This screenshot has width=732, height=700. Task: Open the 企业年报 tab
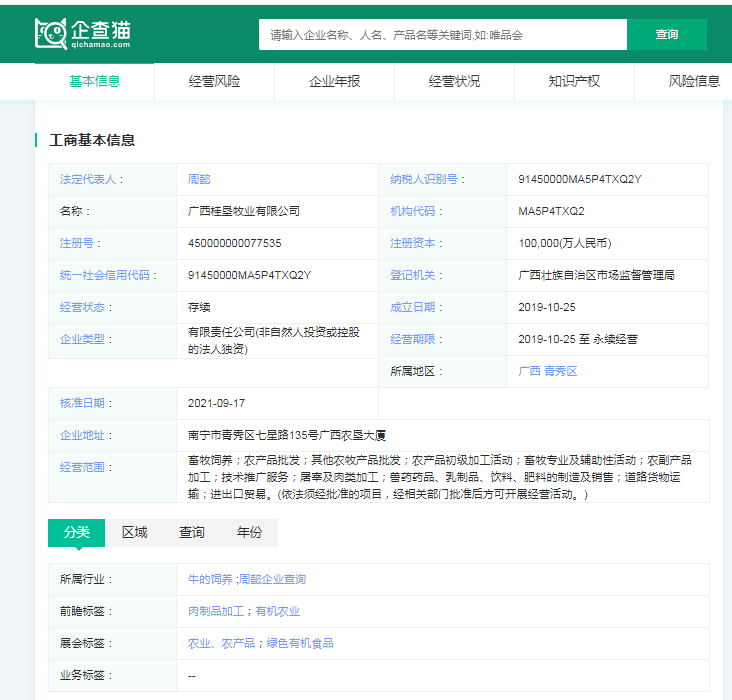pos(334,81)
